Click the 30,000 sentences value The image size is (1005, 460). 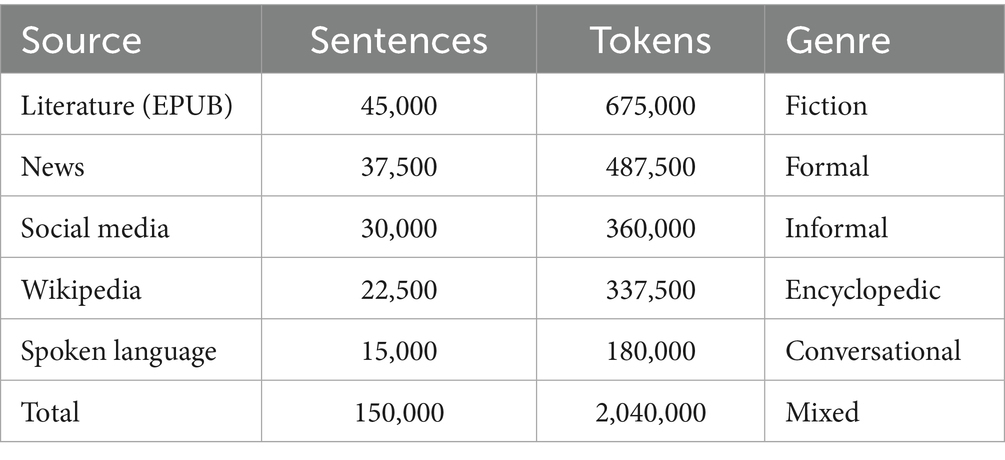point(398,228)
